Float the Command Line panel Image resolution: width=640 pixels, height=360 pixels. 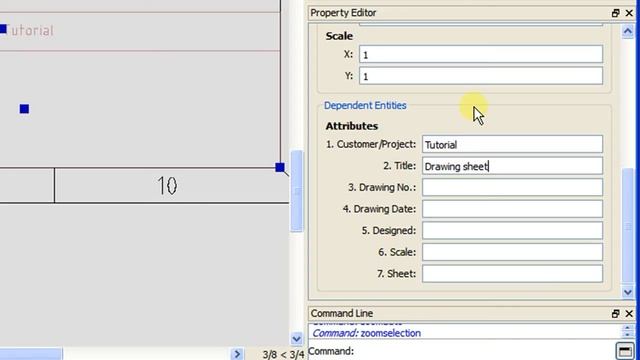tap(616, 313)
